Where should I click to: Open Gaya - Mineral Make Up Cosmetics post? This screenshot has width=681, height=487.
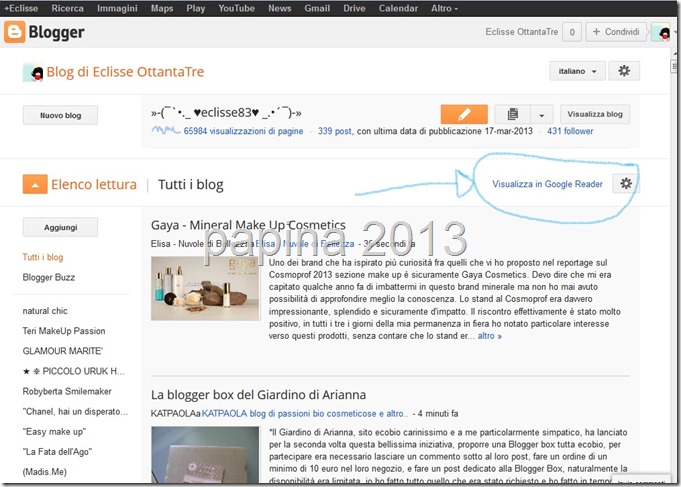click(x=248, y=225)
